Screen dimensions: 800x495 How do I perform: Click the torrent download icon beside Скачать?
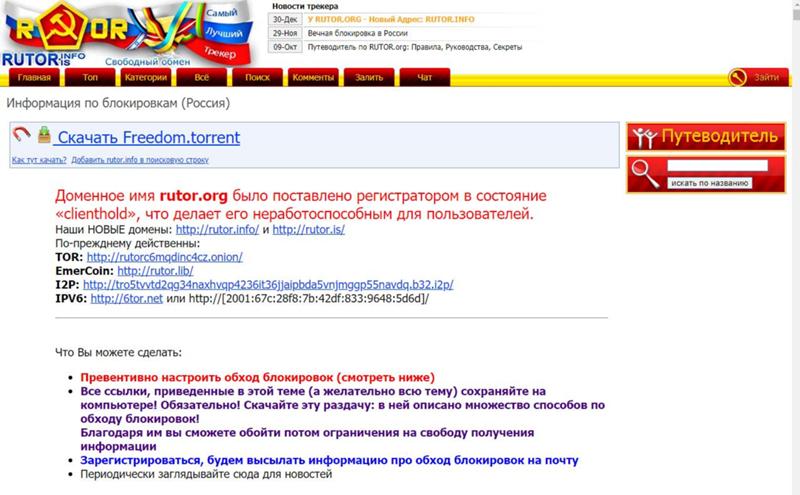click(44, 135)
